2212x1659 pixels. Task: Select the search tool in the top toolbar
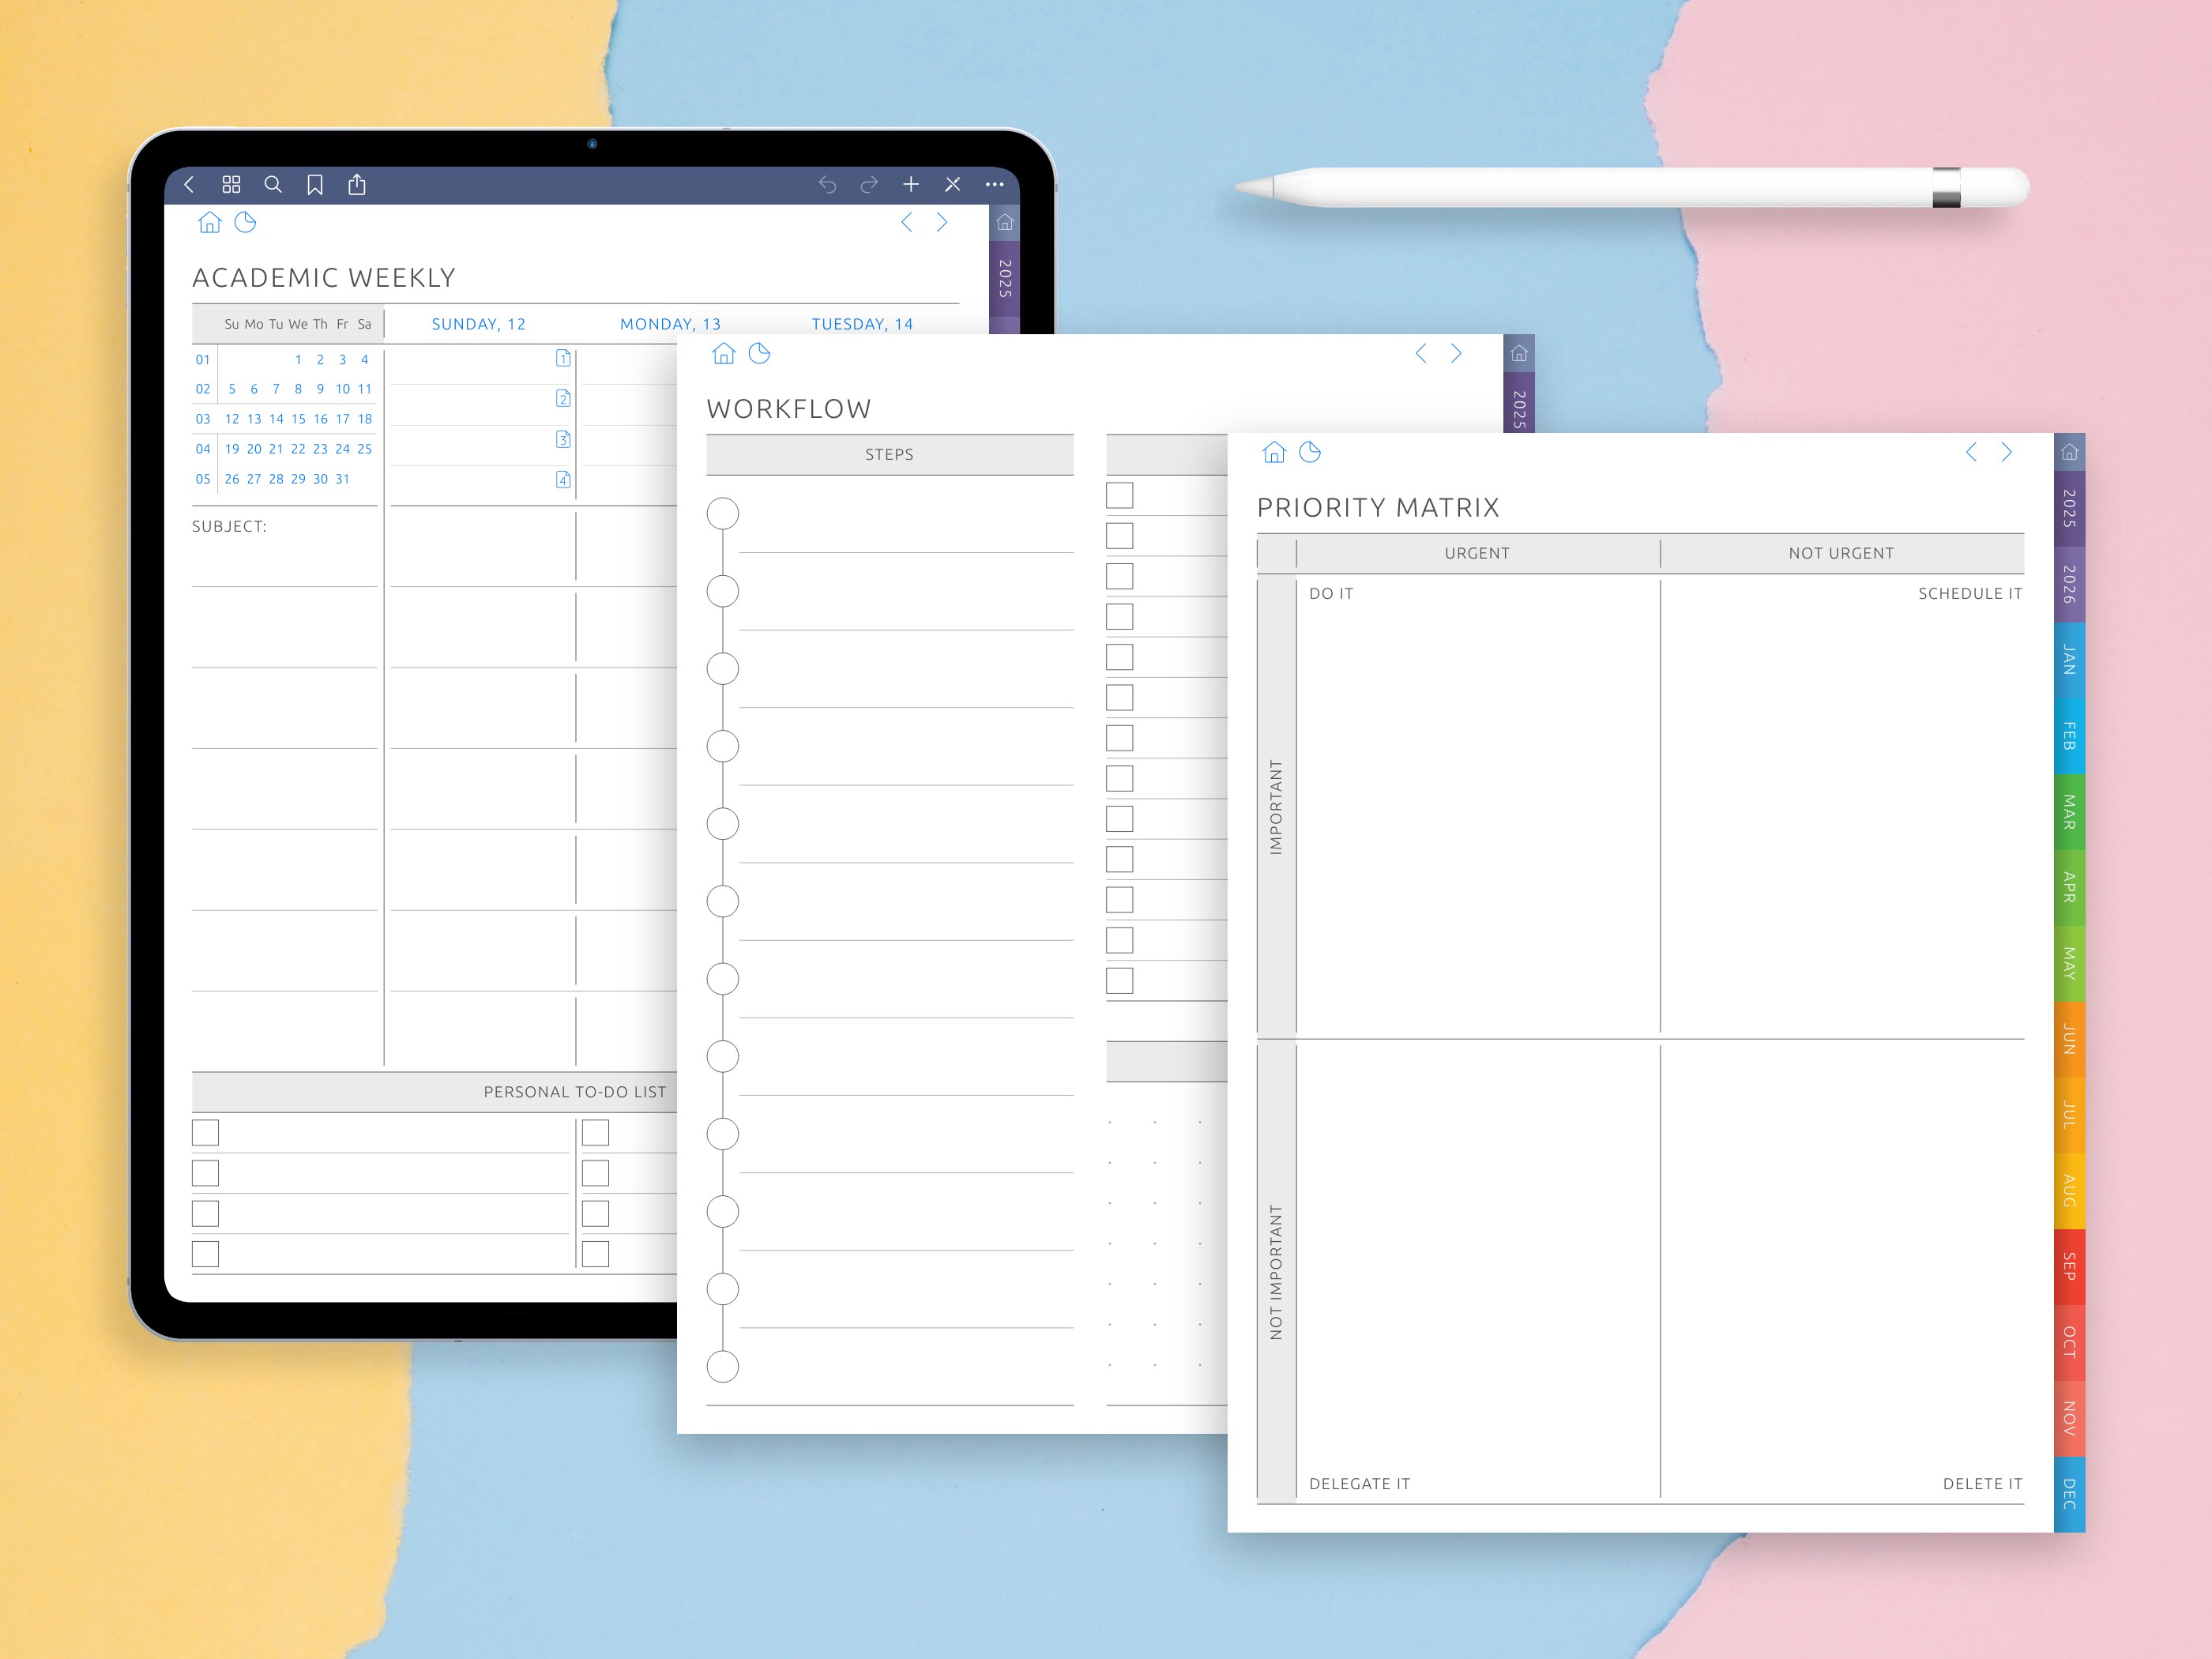[273, 184]
